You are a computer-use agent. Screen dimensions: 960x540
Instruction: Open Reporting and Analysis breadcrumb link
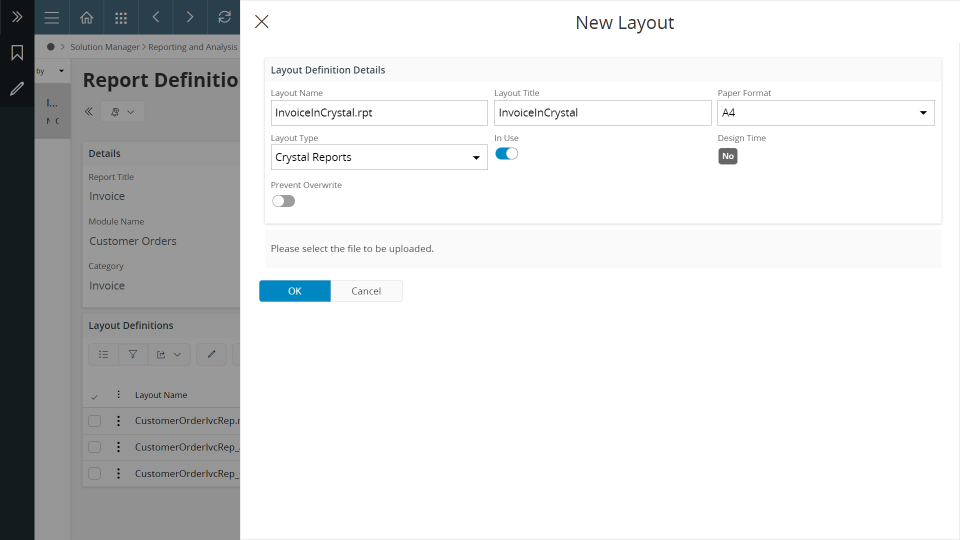pos(193,47)
